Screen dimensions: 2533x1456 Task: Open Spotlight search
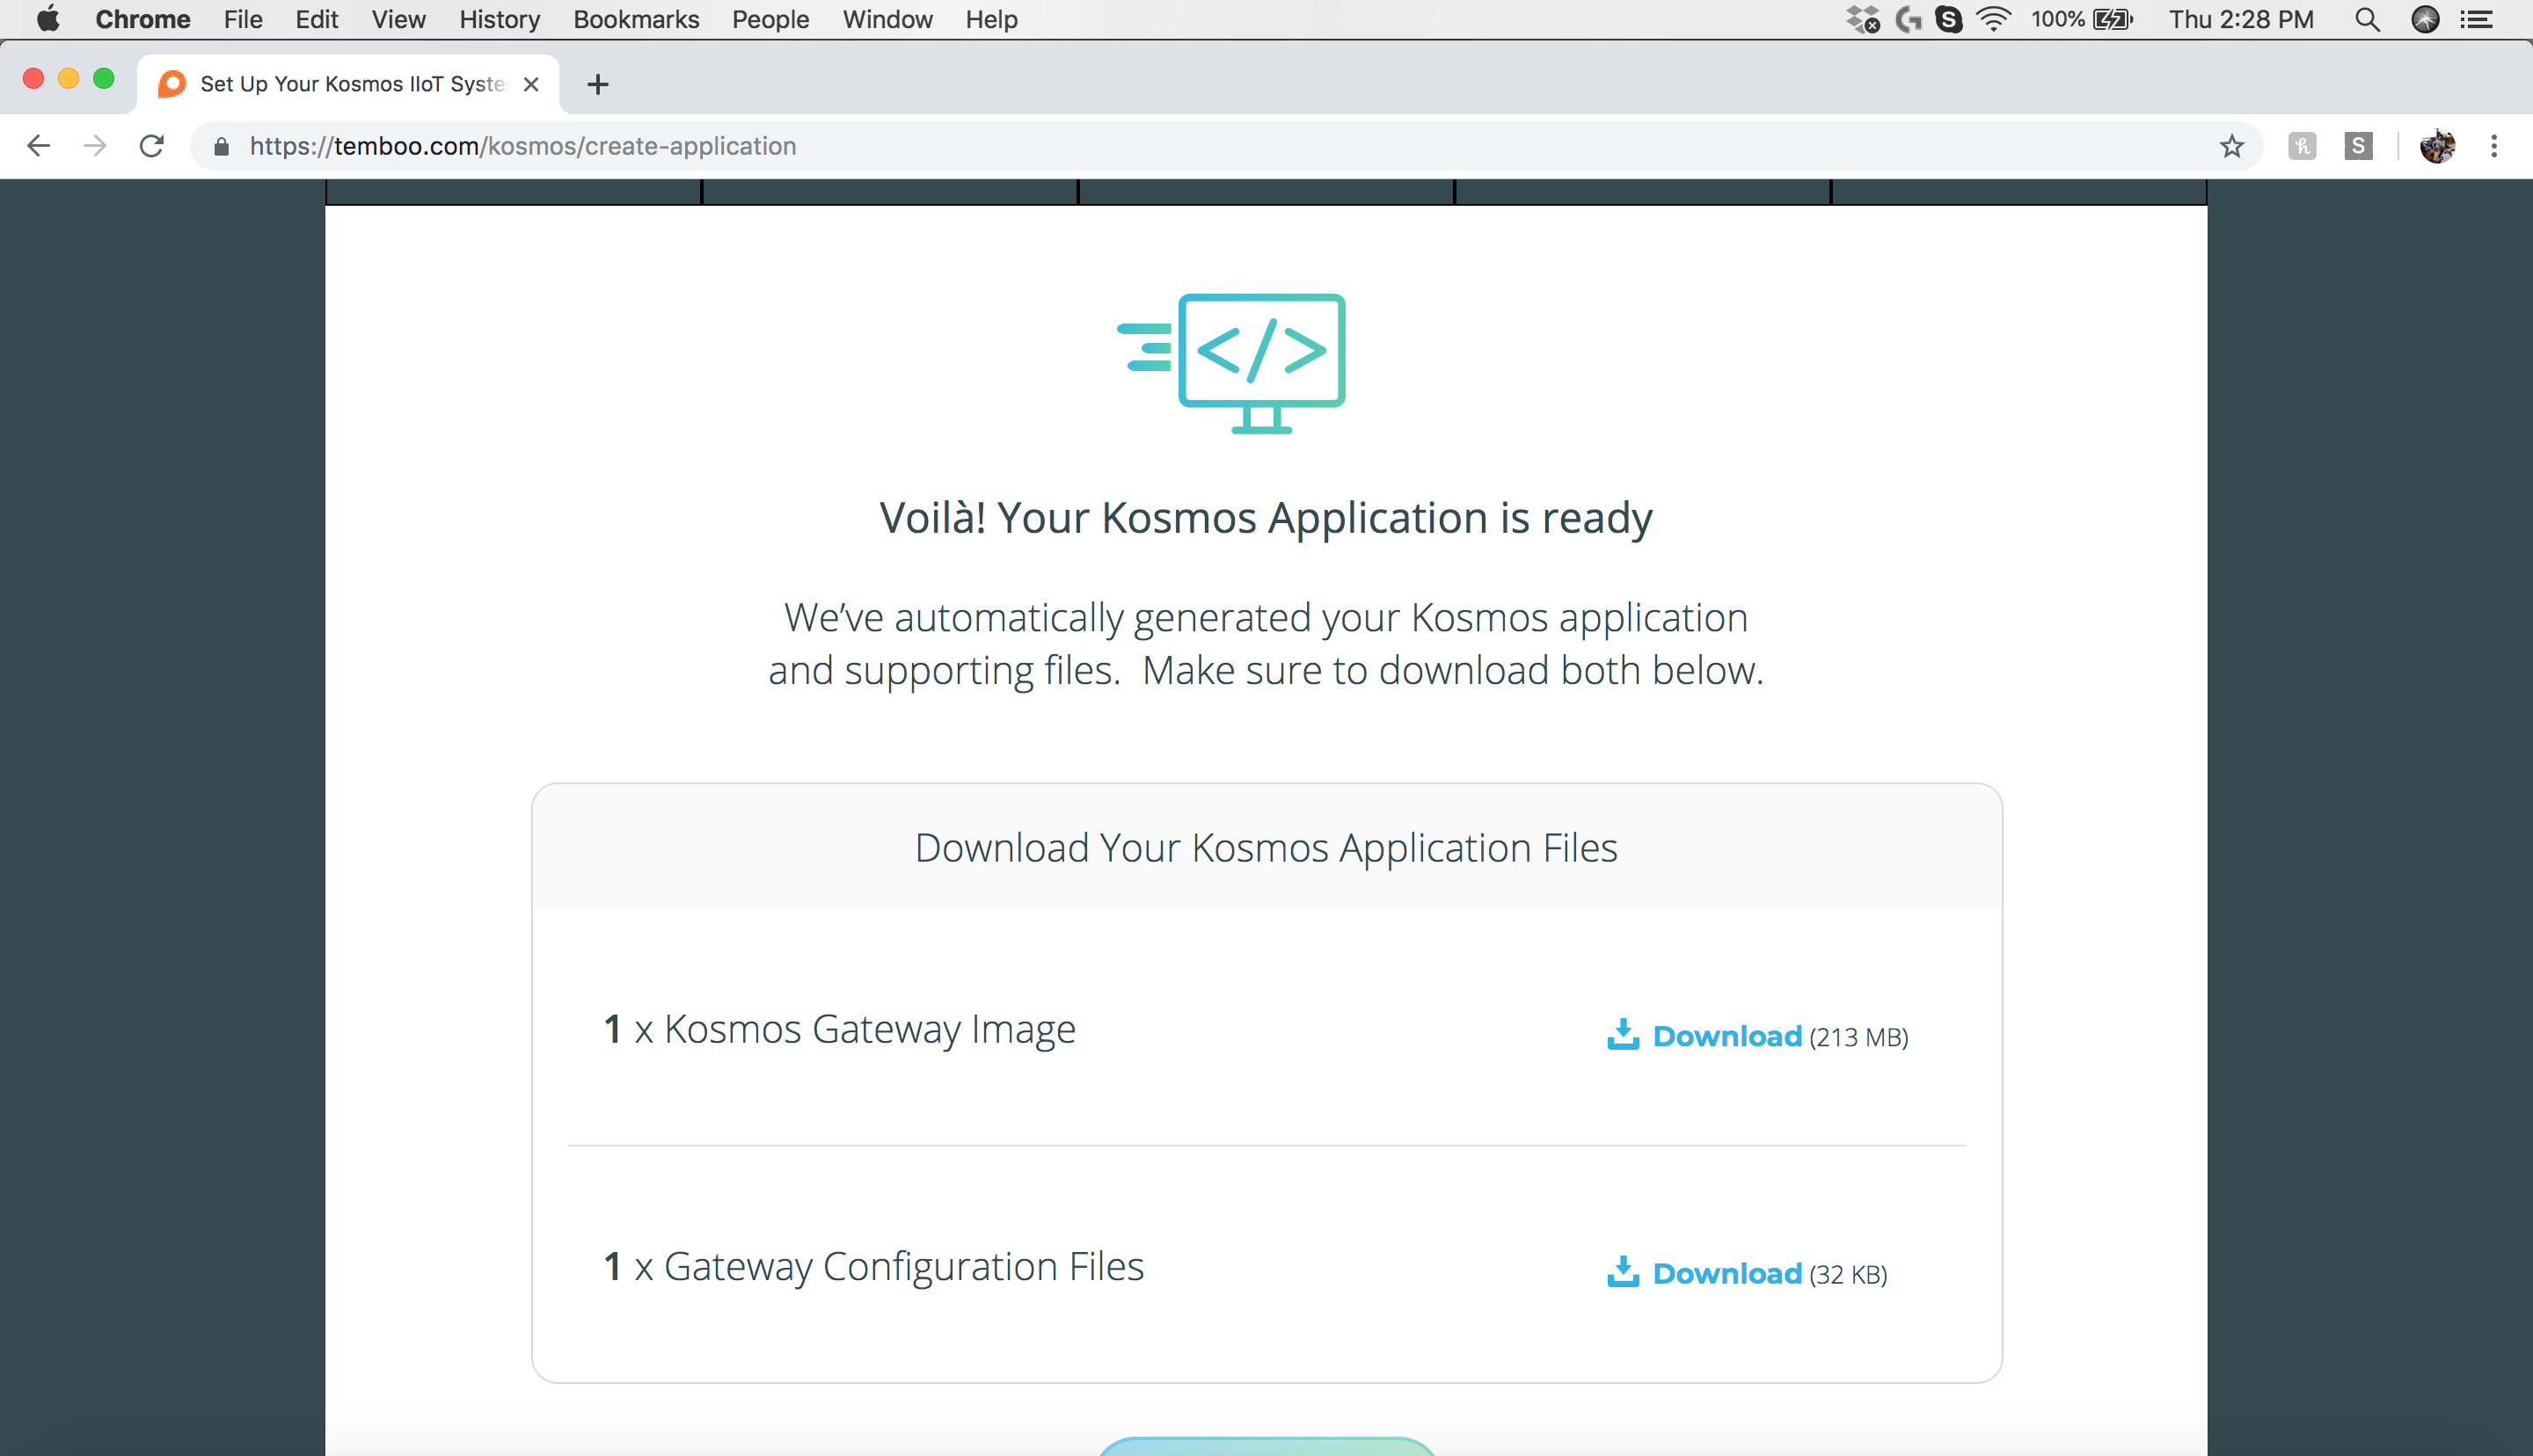pos(2367,19)
